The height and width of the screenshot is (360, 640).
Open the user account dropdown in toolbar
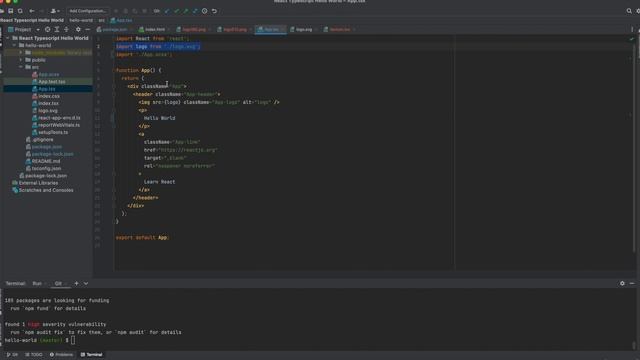pyautogui.click(x=55, y=11)
